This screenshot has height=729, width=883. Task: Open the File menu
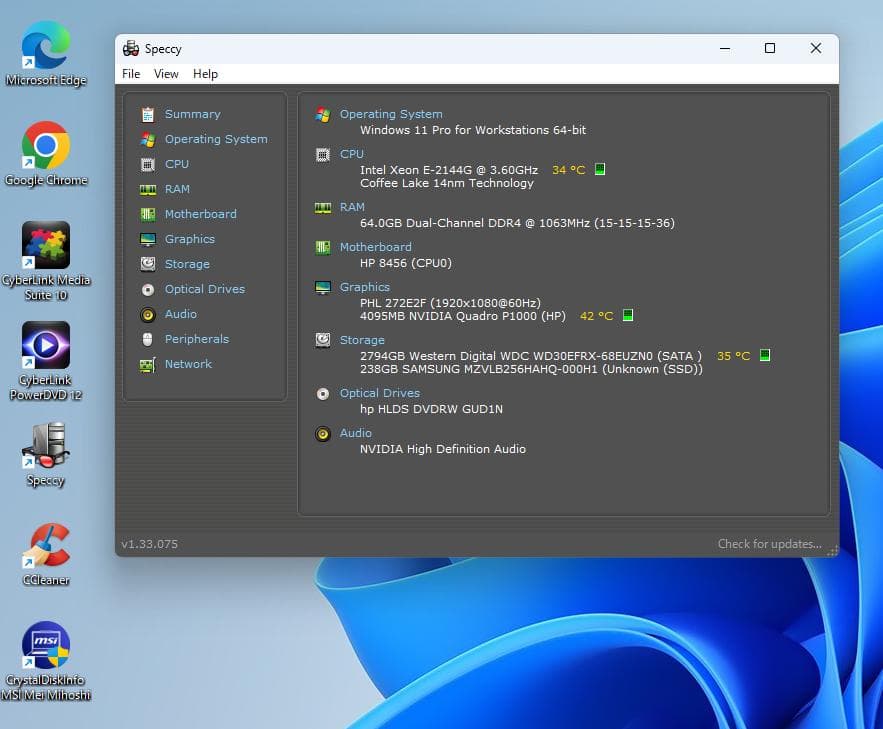(x=130, y=73)
